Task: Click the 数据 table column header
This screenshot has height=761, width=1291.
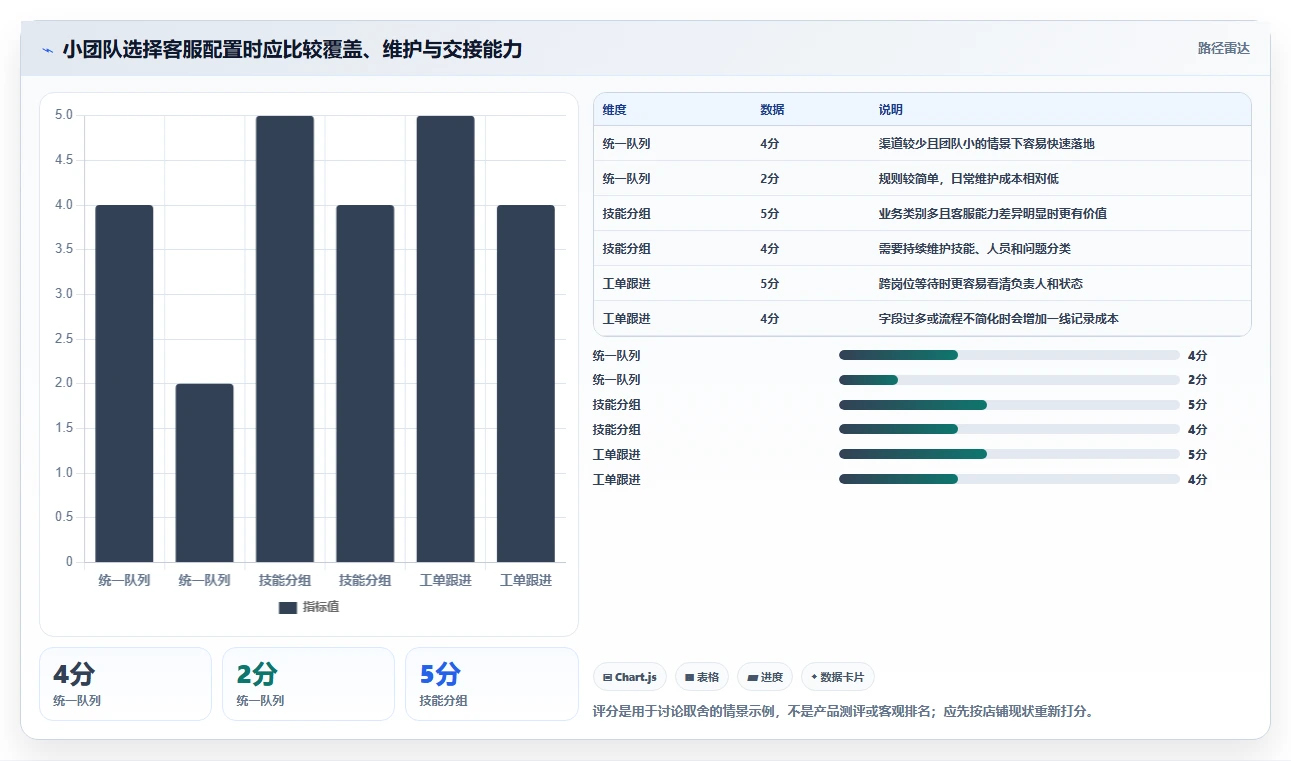Action: (x=772, y=109)
